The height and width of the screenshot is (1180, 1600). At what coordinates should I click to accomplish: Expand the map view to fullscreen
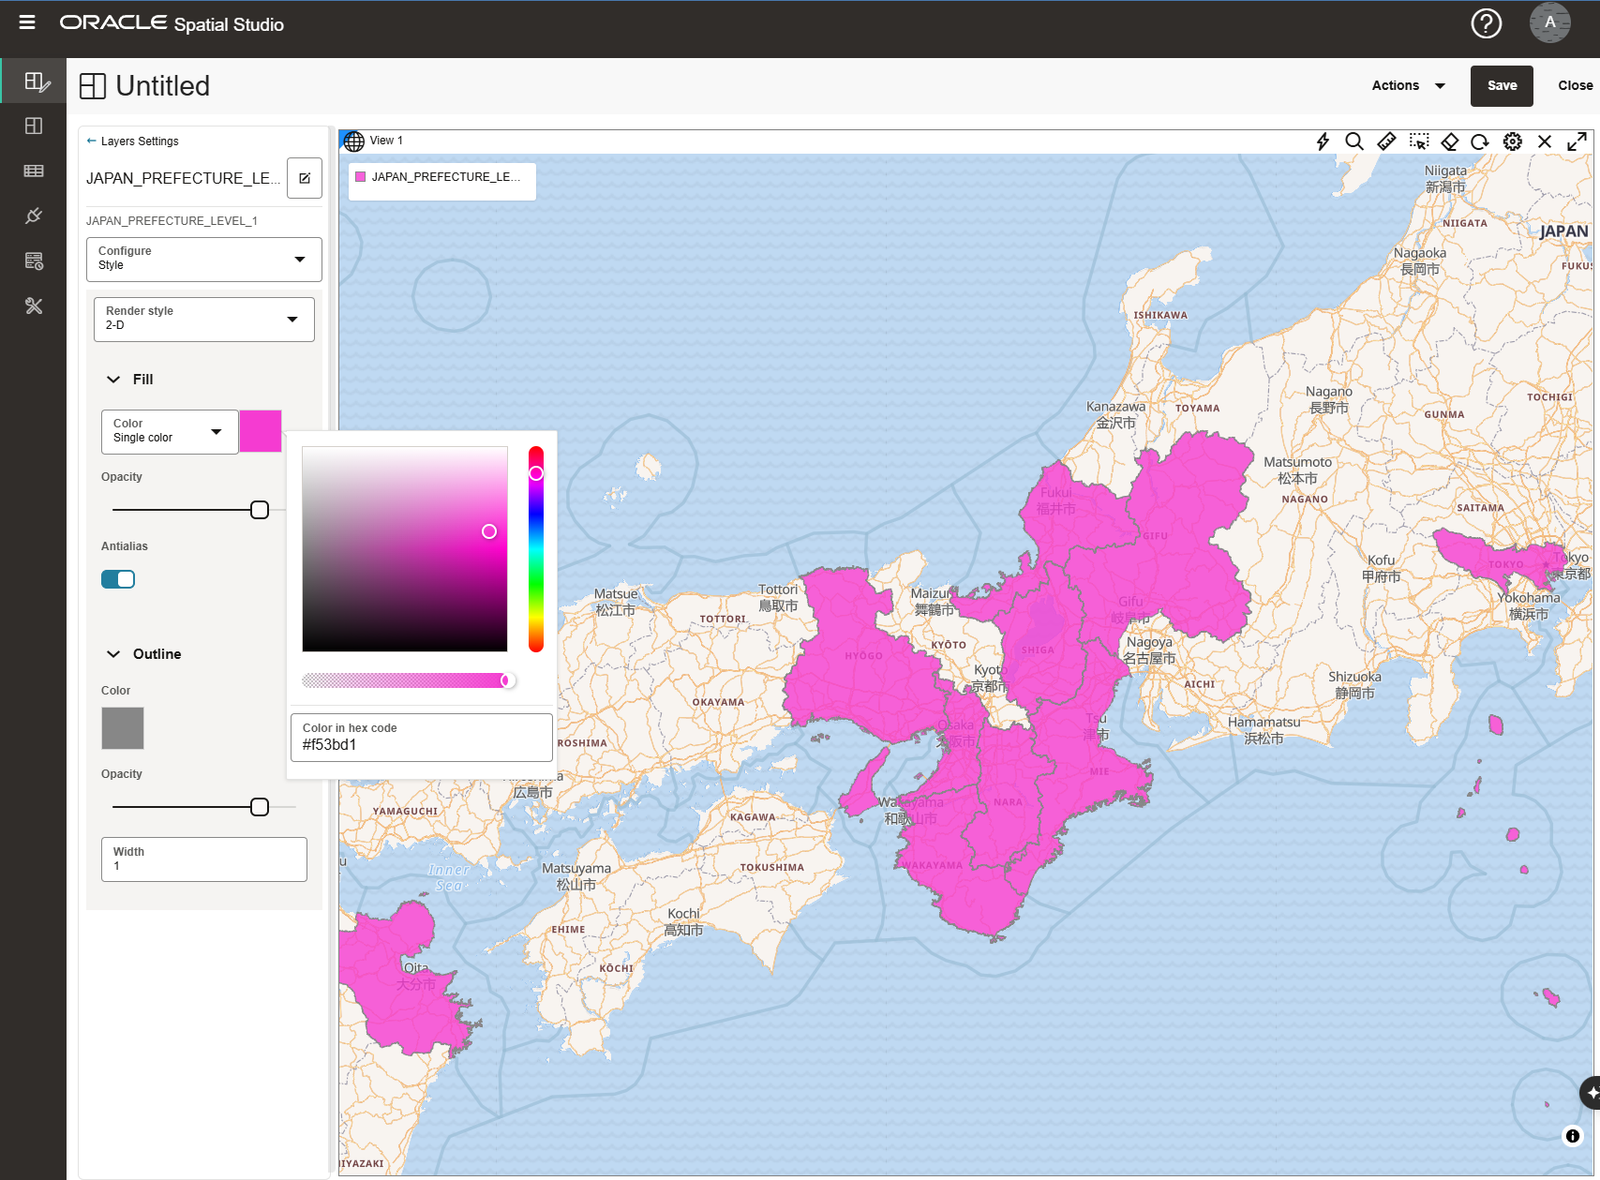(1578, 141)
